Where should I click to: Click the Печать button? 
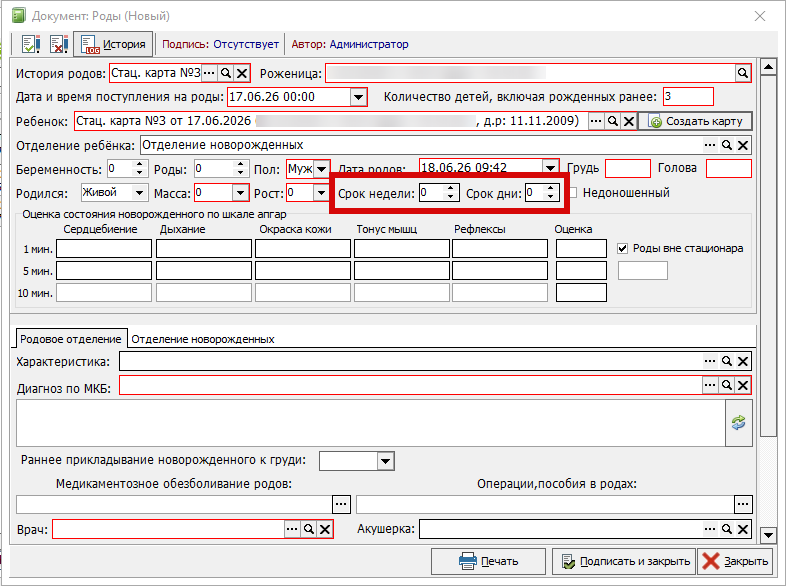(x=488, y=561)
